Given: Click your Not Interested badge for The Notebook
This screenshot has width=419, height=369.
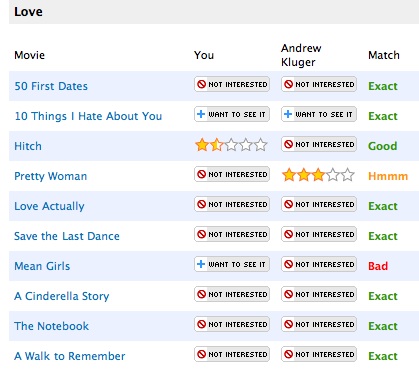Looking at the screenshot, I should coord(232,324).
